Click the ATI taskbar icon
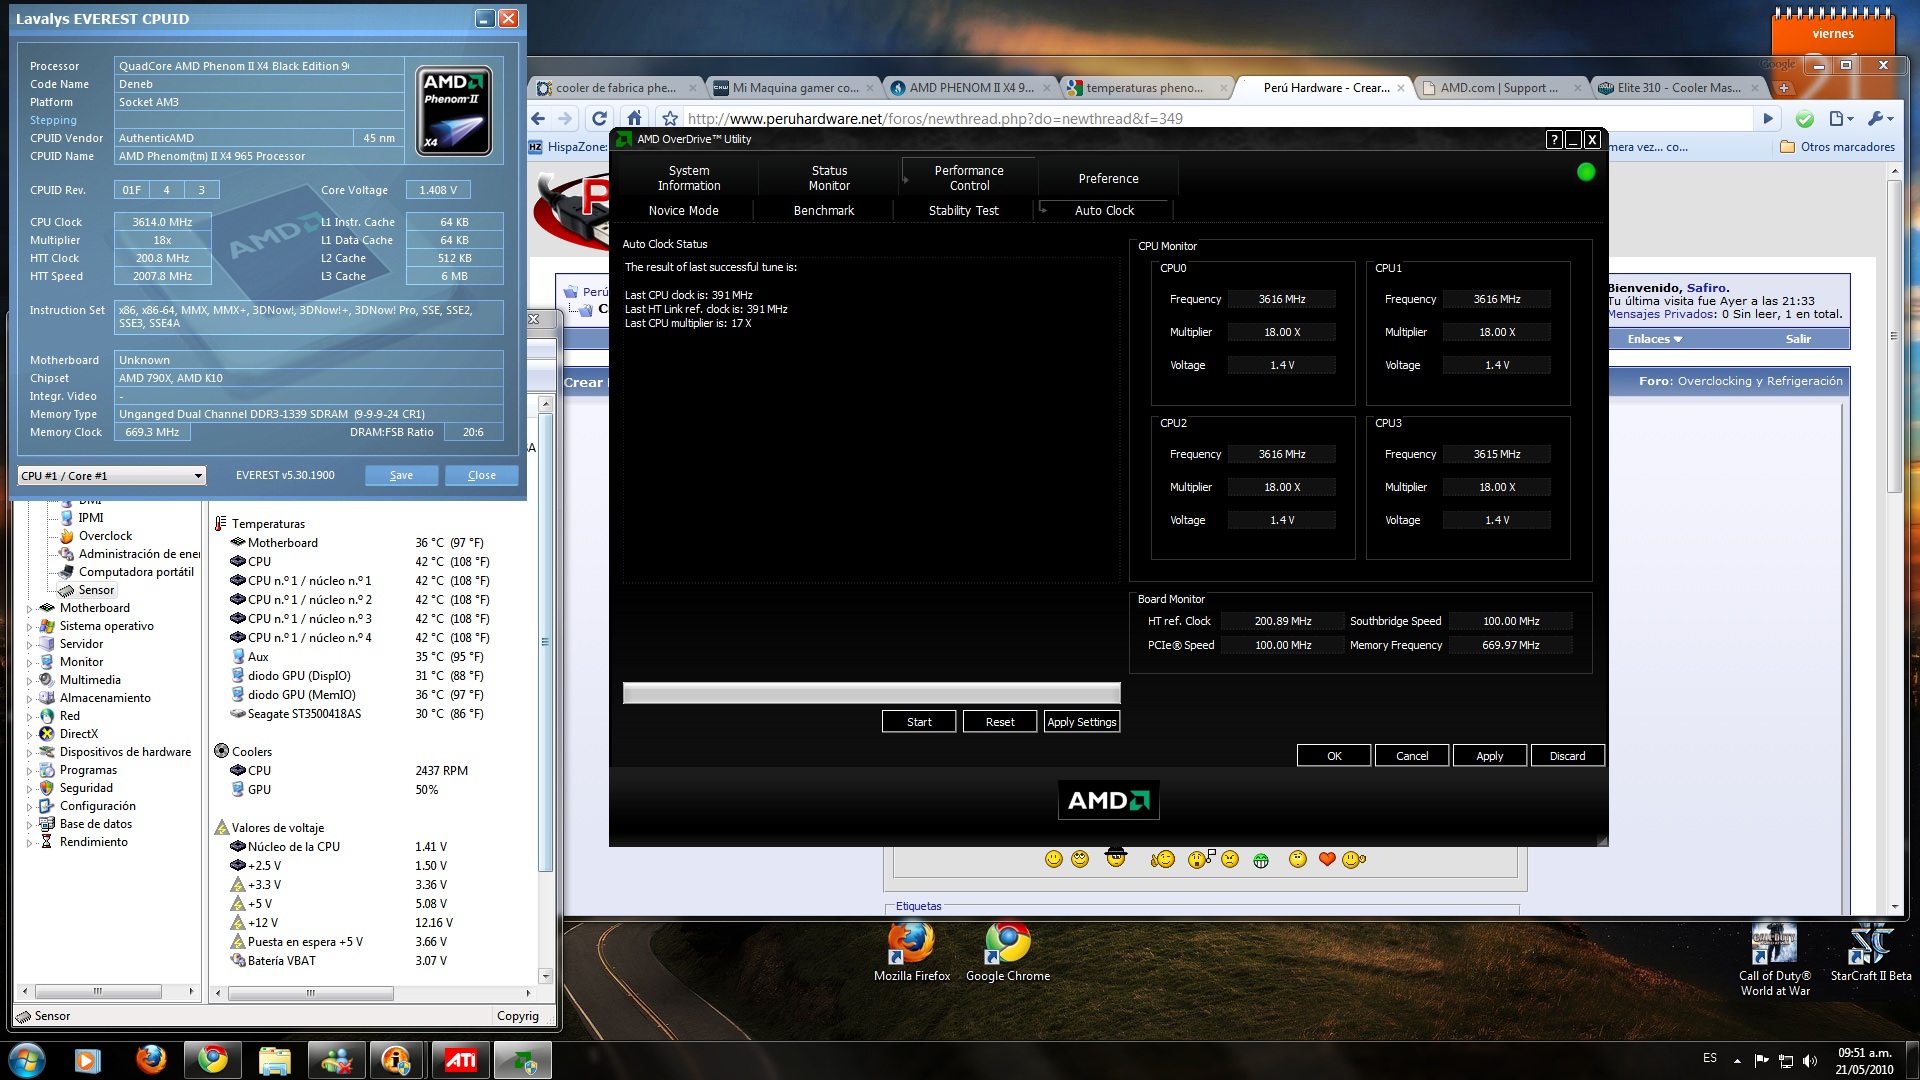Image resolution: width=1920 pixels, height=1080 pixels. coord(460,1060)
